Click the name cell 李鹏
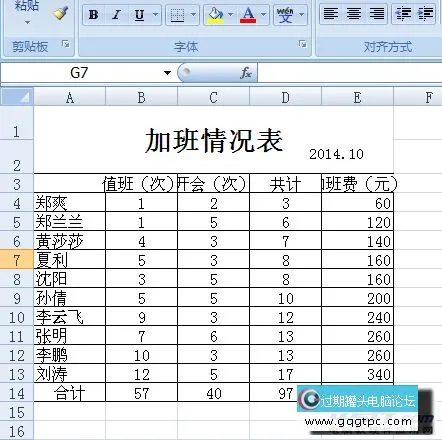The image size is (442, 440). [x=70, y=355]
